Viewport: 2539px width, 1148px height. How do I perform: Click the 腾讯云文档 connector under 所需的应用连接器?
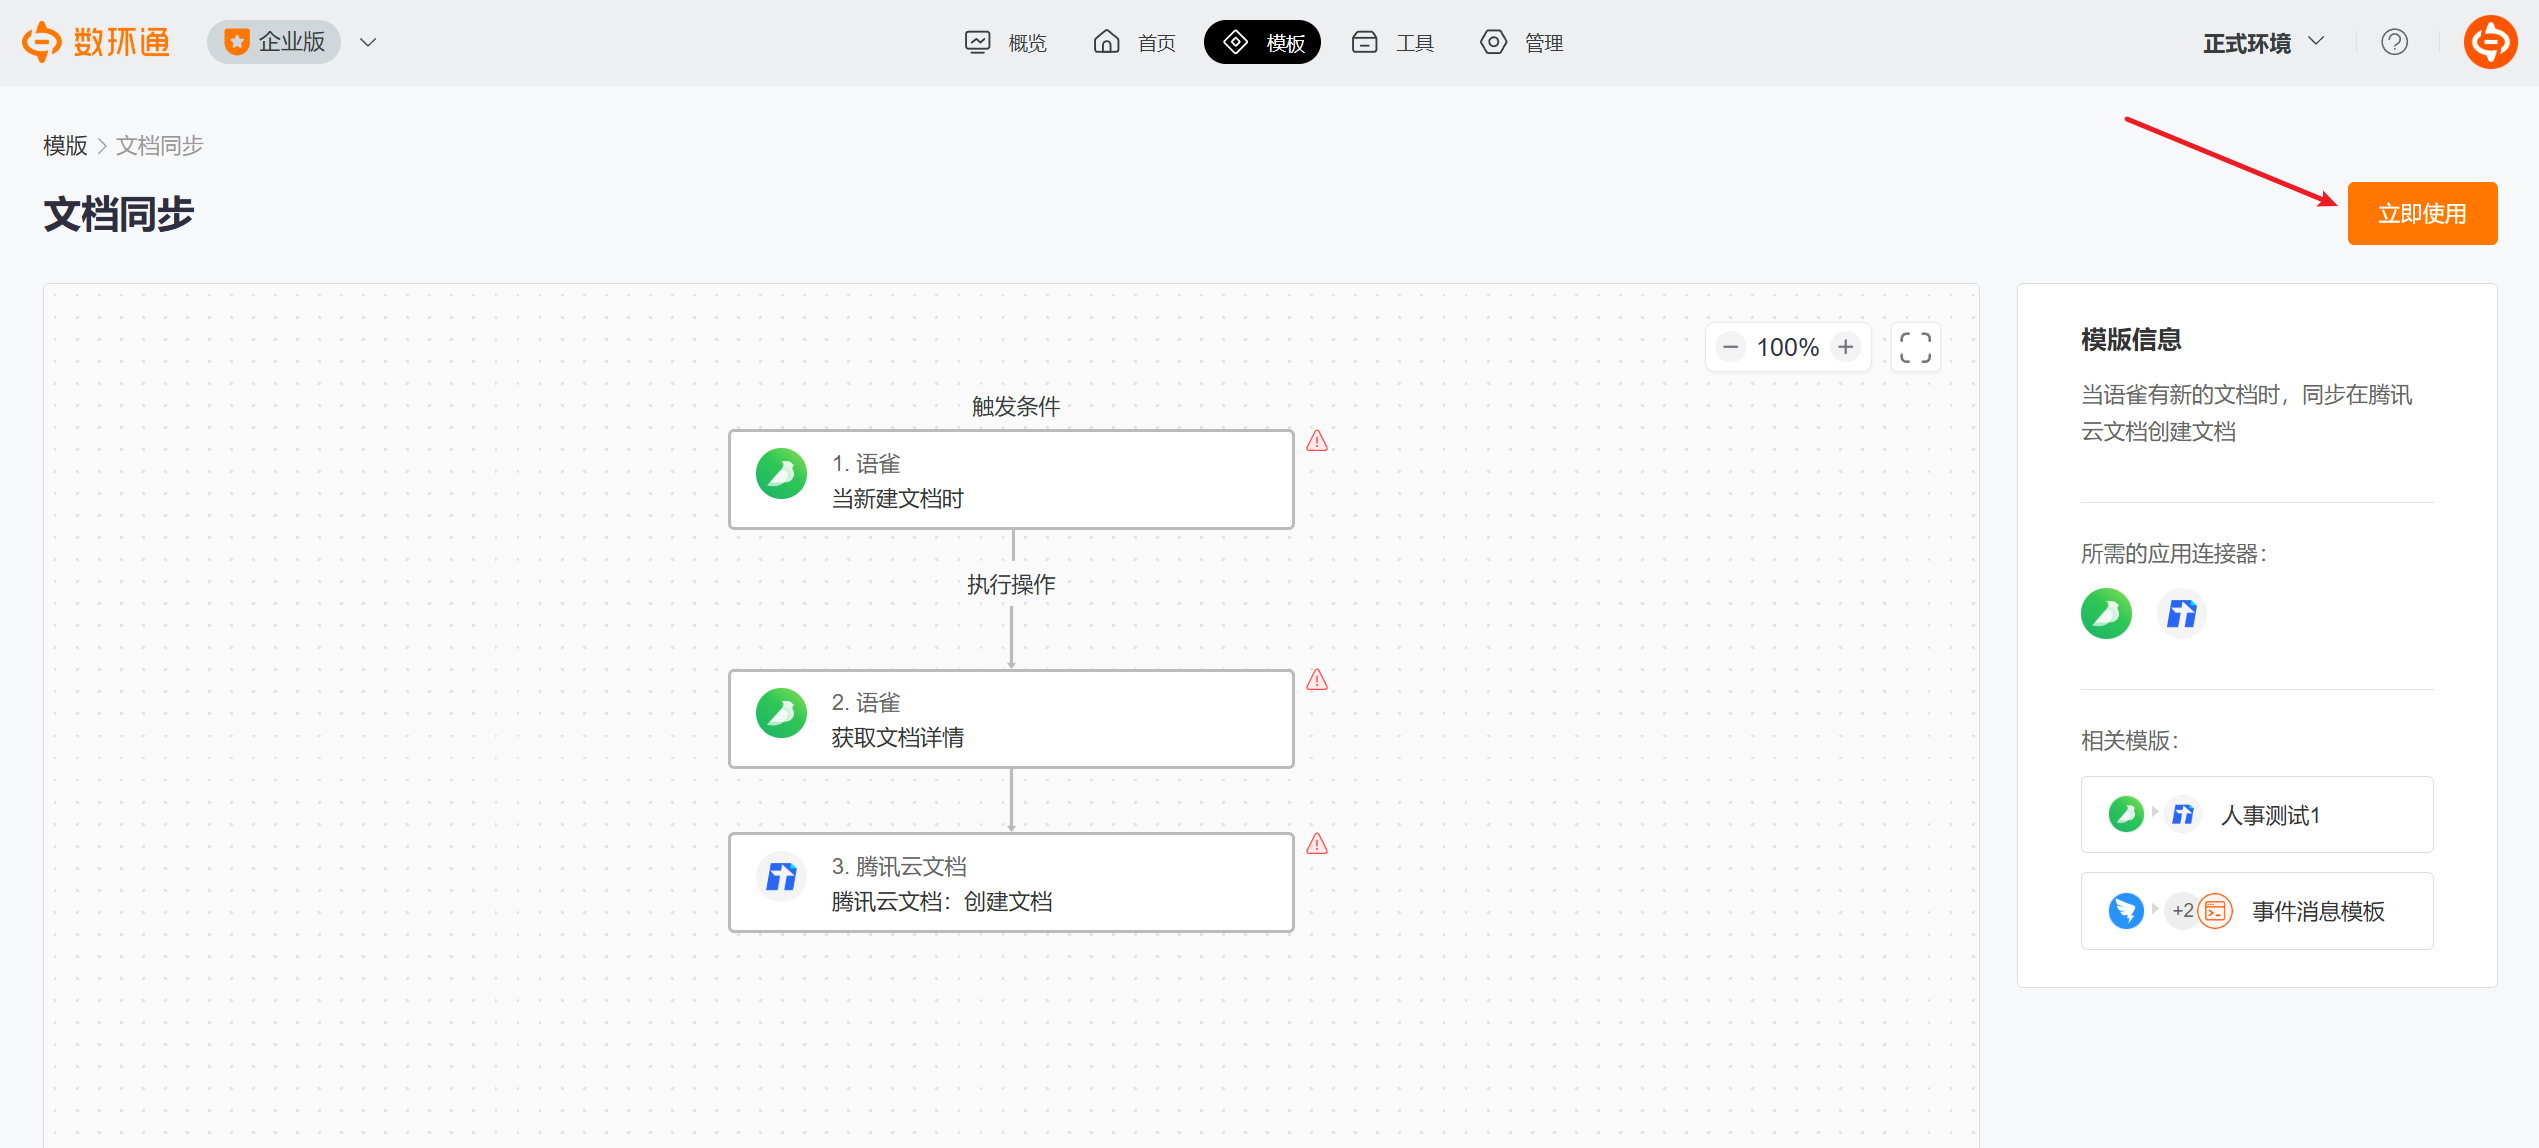coord(2181,613)
